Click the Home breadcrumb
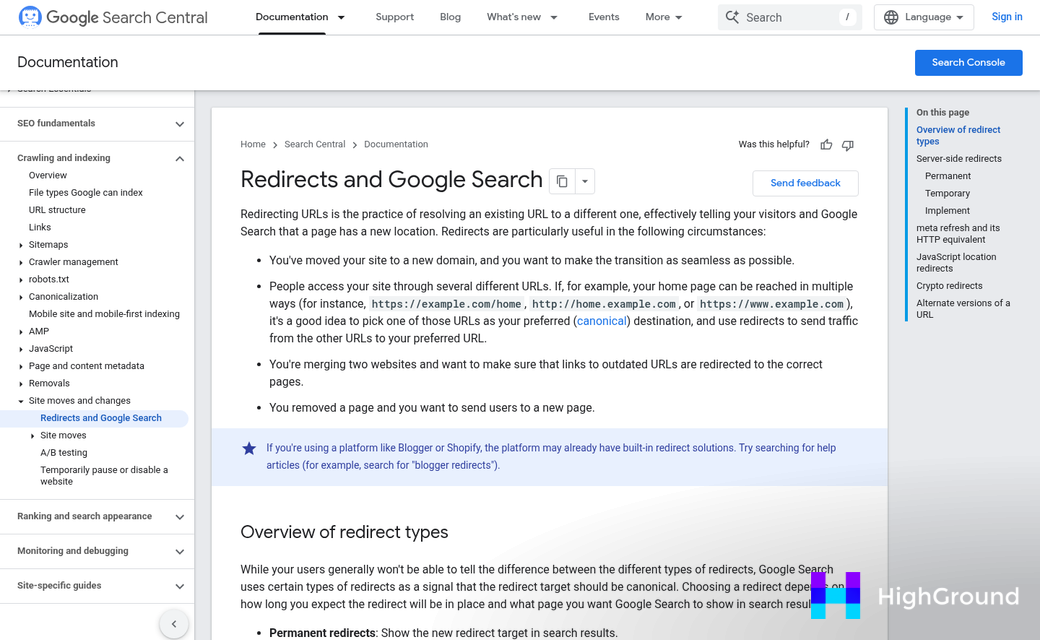Viewport: 1040px width, 640px height. point(253,144)
